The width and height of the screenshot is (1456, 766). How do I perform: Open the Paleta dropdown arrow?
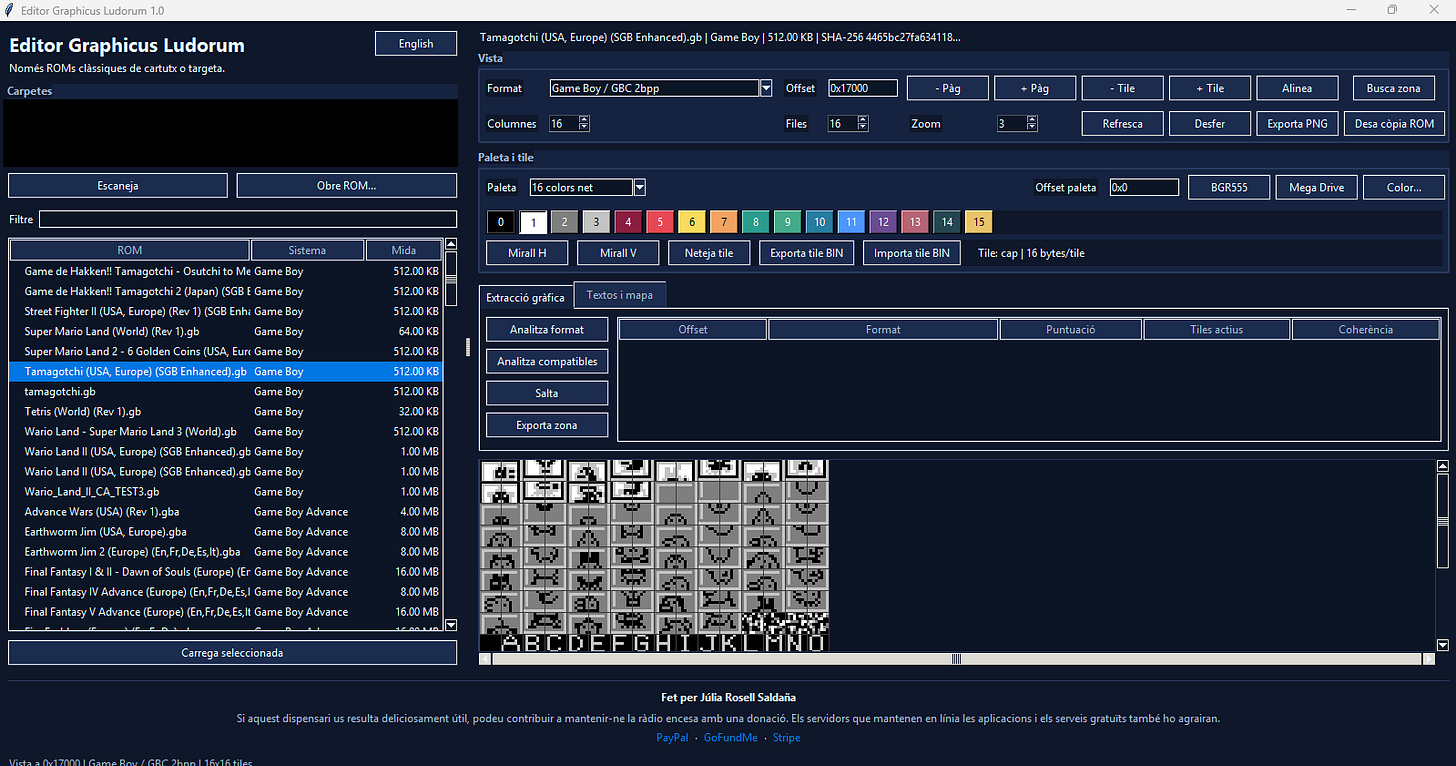(640, 187)
